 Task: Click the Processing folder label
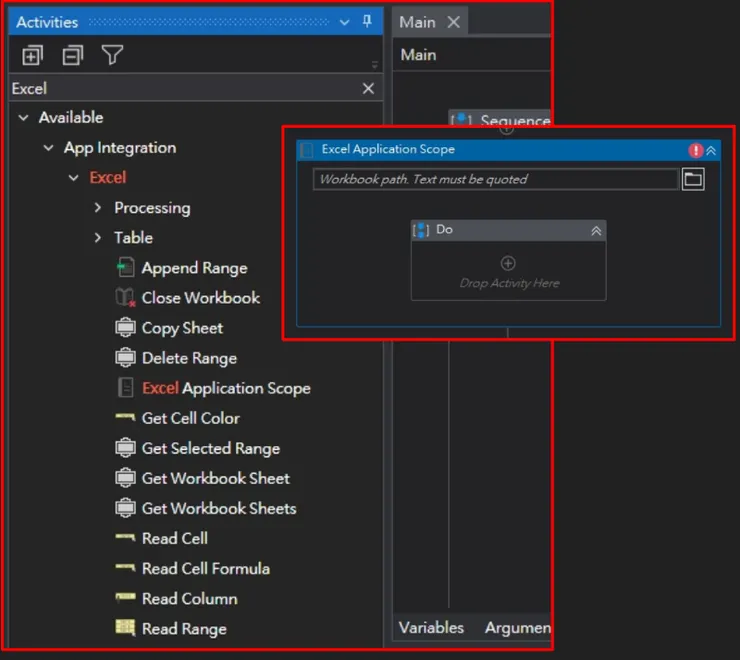click(152, 208)
